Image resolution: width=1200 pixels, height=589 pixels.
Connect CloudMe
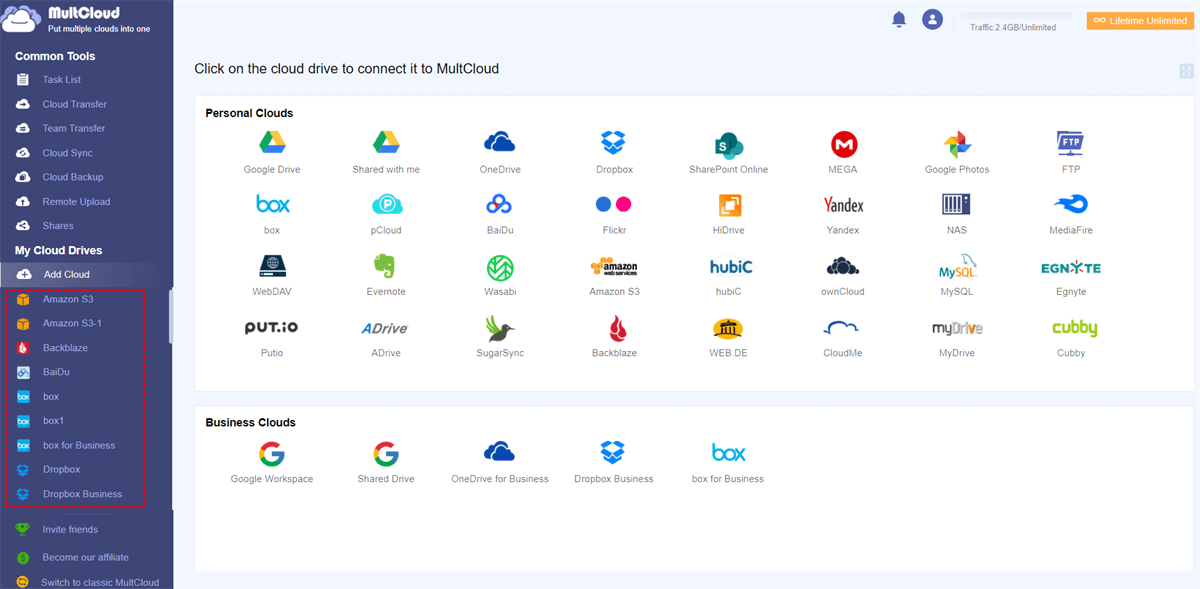pyautogui.click(x=843, y=336)
